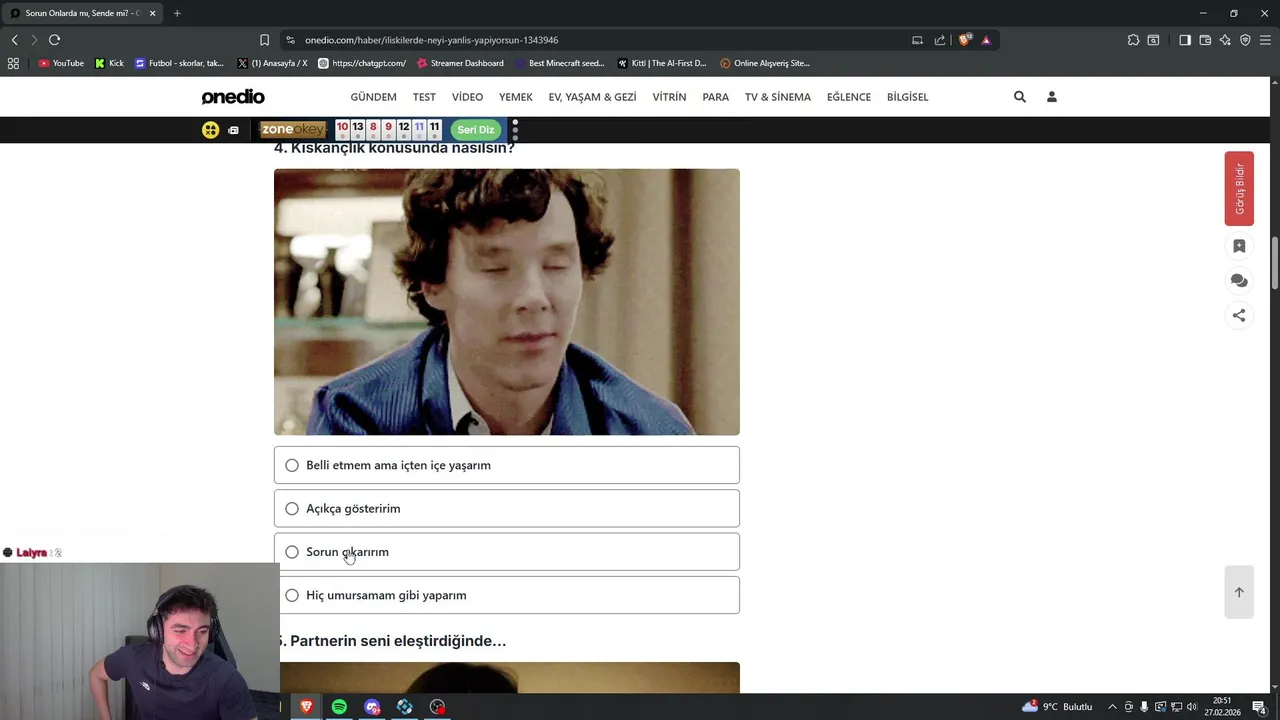Click the address bar URL field
1280x720 pixels.
point(600,40)
